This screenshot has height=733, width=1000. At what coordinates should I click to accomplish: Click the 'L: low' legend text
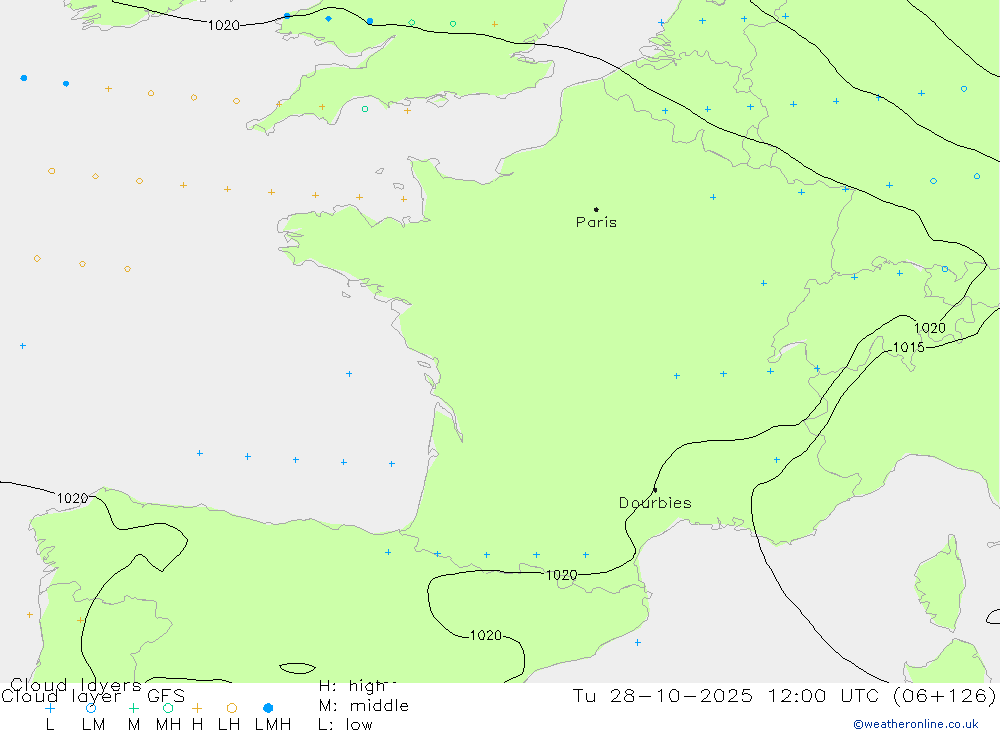(345, 725)
